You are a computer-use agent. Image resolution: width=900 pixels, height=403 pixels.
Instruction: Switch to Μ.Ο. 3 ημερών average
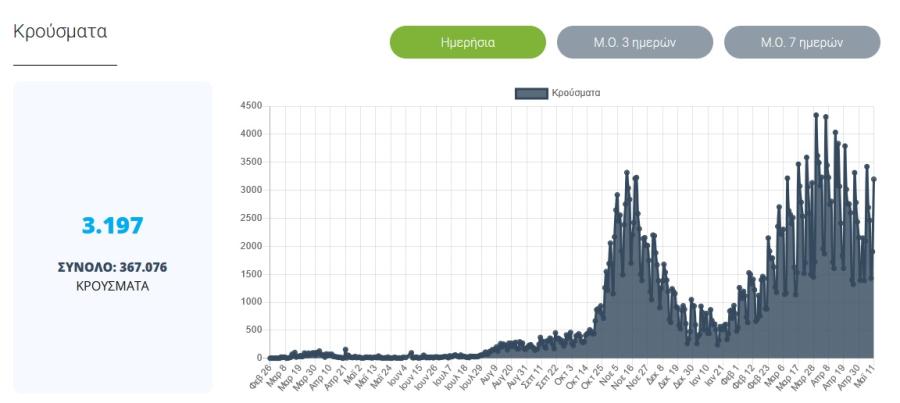coord(635,42)
